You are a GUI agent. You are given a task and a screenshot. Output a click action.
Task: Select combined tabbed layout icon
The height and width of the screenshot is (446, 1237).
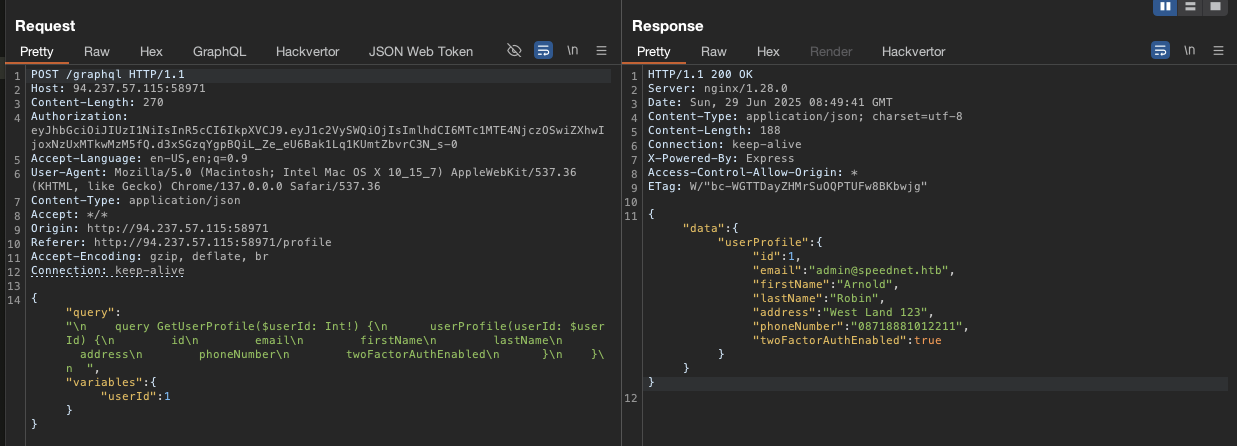[x=1215, y=6]
